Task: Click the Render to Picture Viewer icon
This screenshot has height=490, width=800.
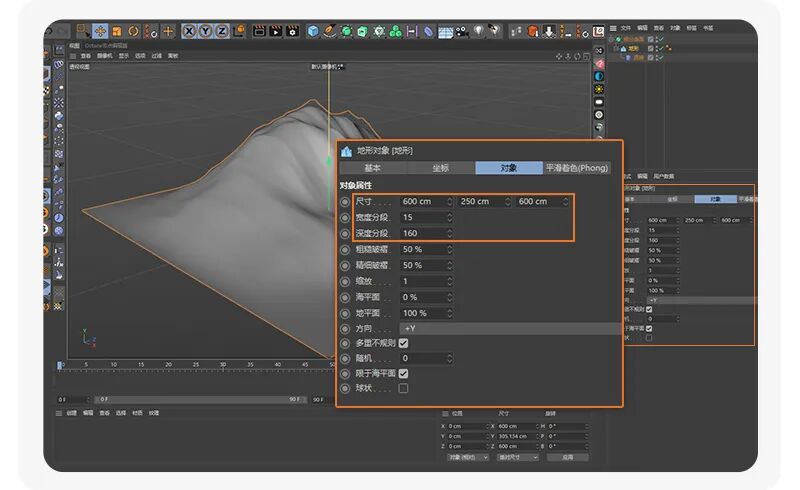Action: coord(276,31)
